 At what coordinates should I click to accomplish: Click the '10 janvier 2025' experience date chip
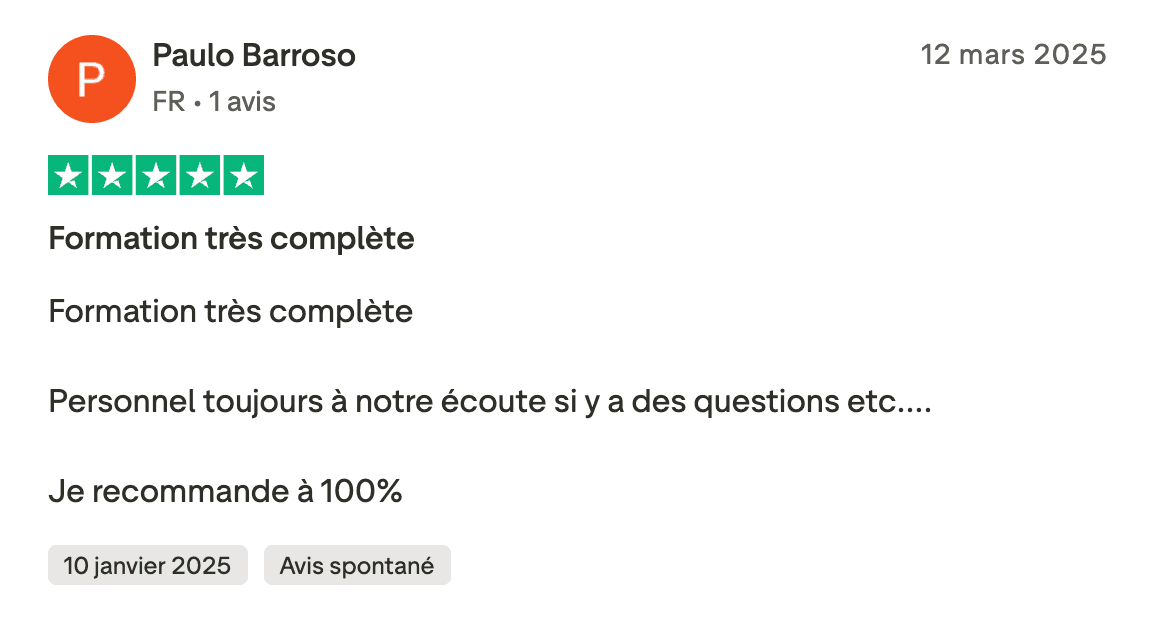click(147, 565)
